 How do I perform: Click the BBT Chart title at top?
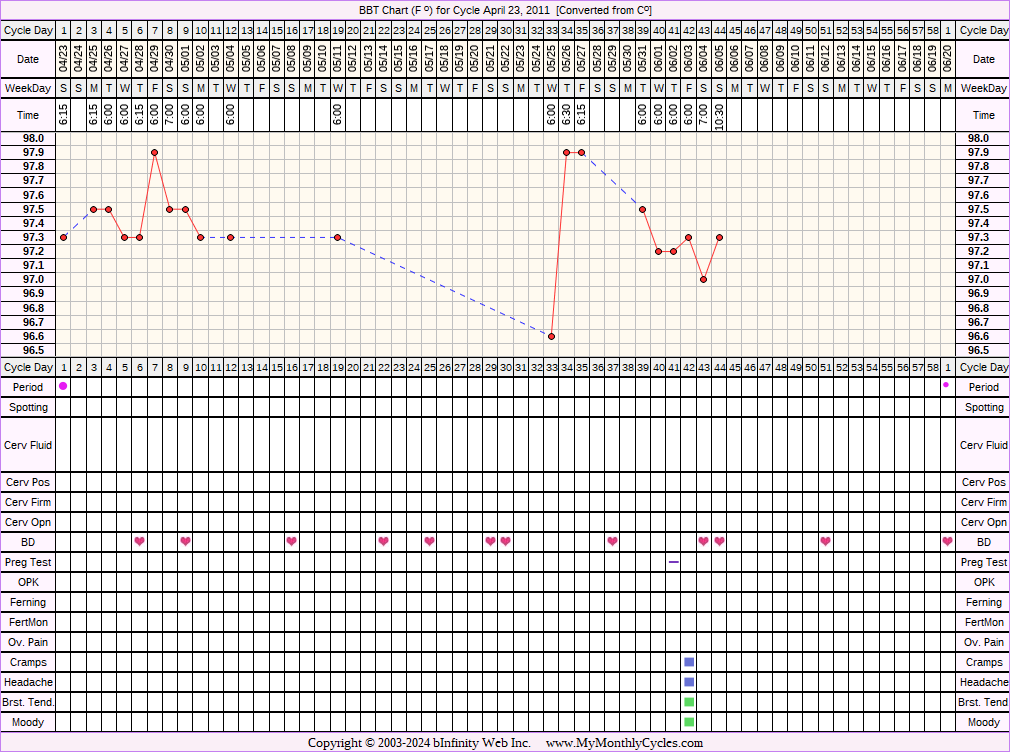pos(505,9)
